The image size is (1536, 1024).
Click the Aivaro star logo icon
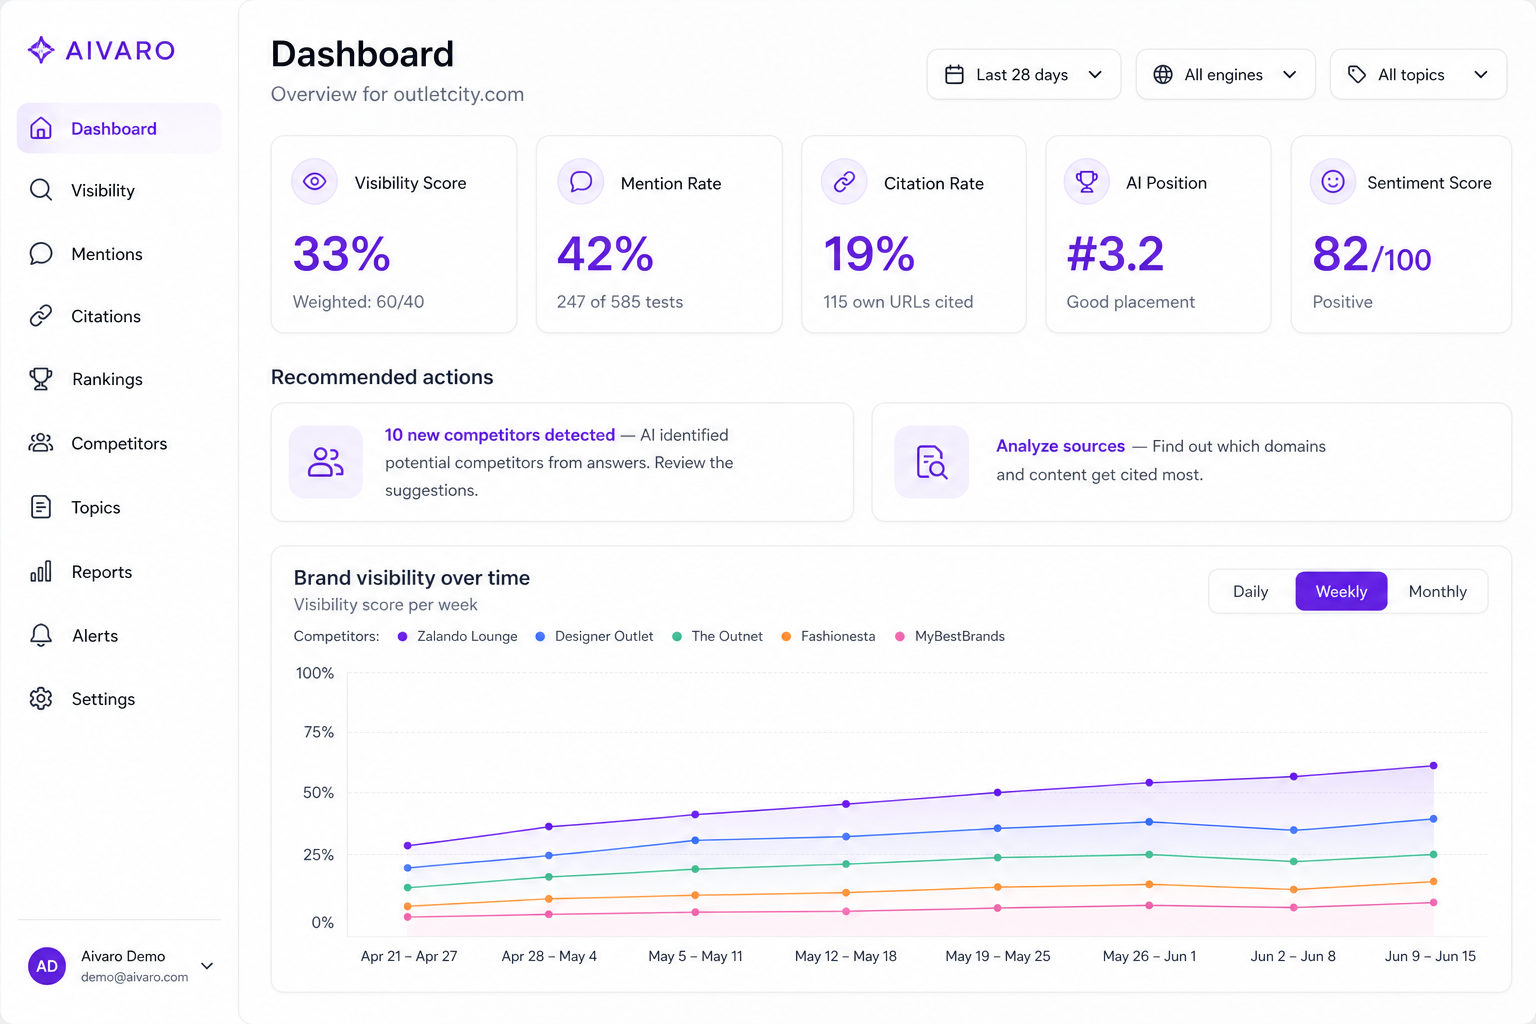click(x=41, y=50)
